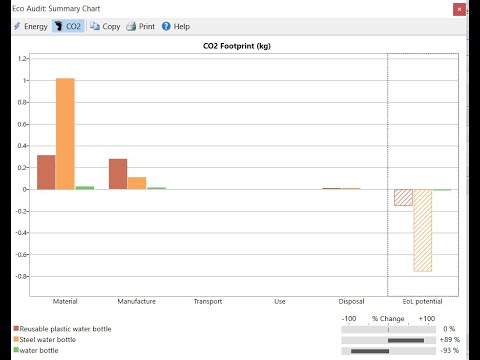Click the +89 % change bar

(x=406, y=340)
